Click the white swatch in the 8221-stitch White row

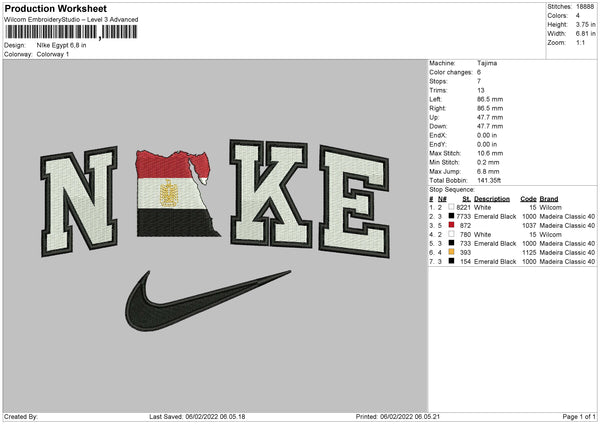point(451,207)
